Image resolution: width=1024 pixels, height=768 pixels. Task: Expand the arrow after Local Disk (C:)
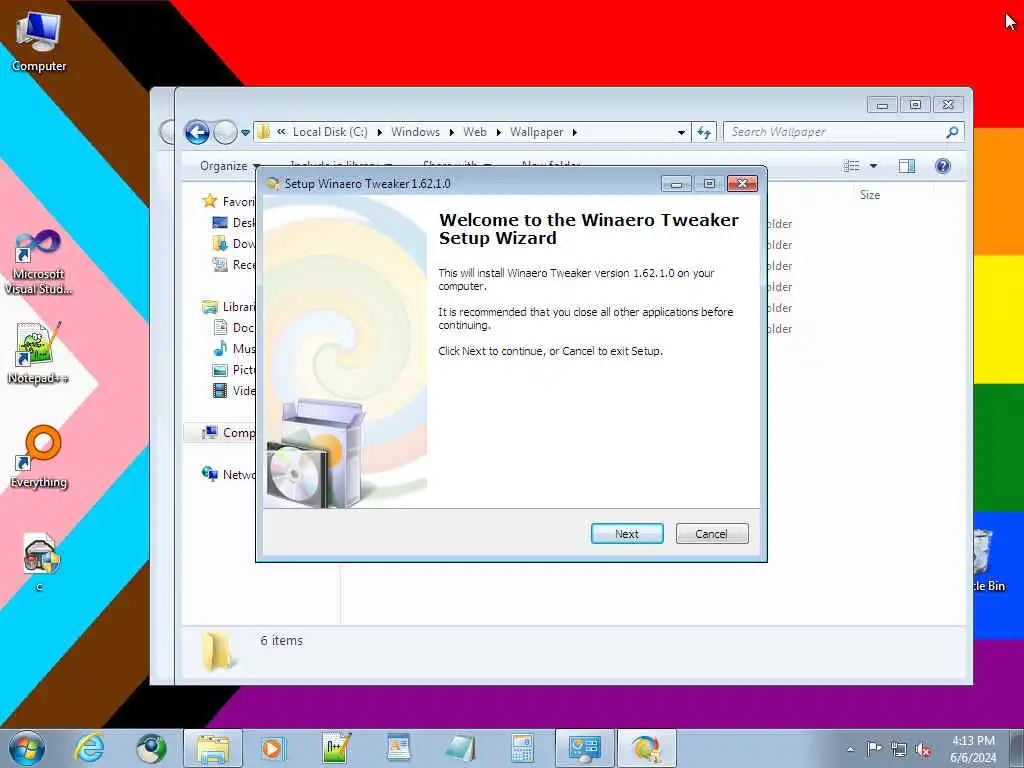379,133
